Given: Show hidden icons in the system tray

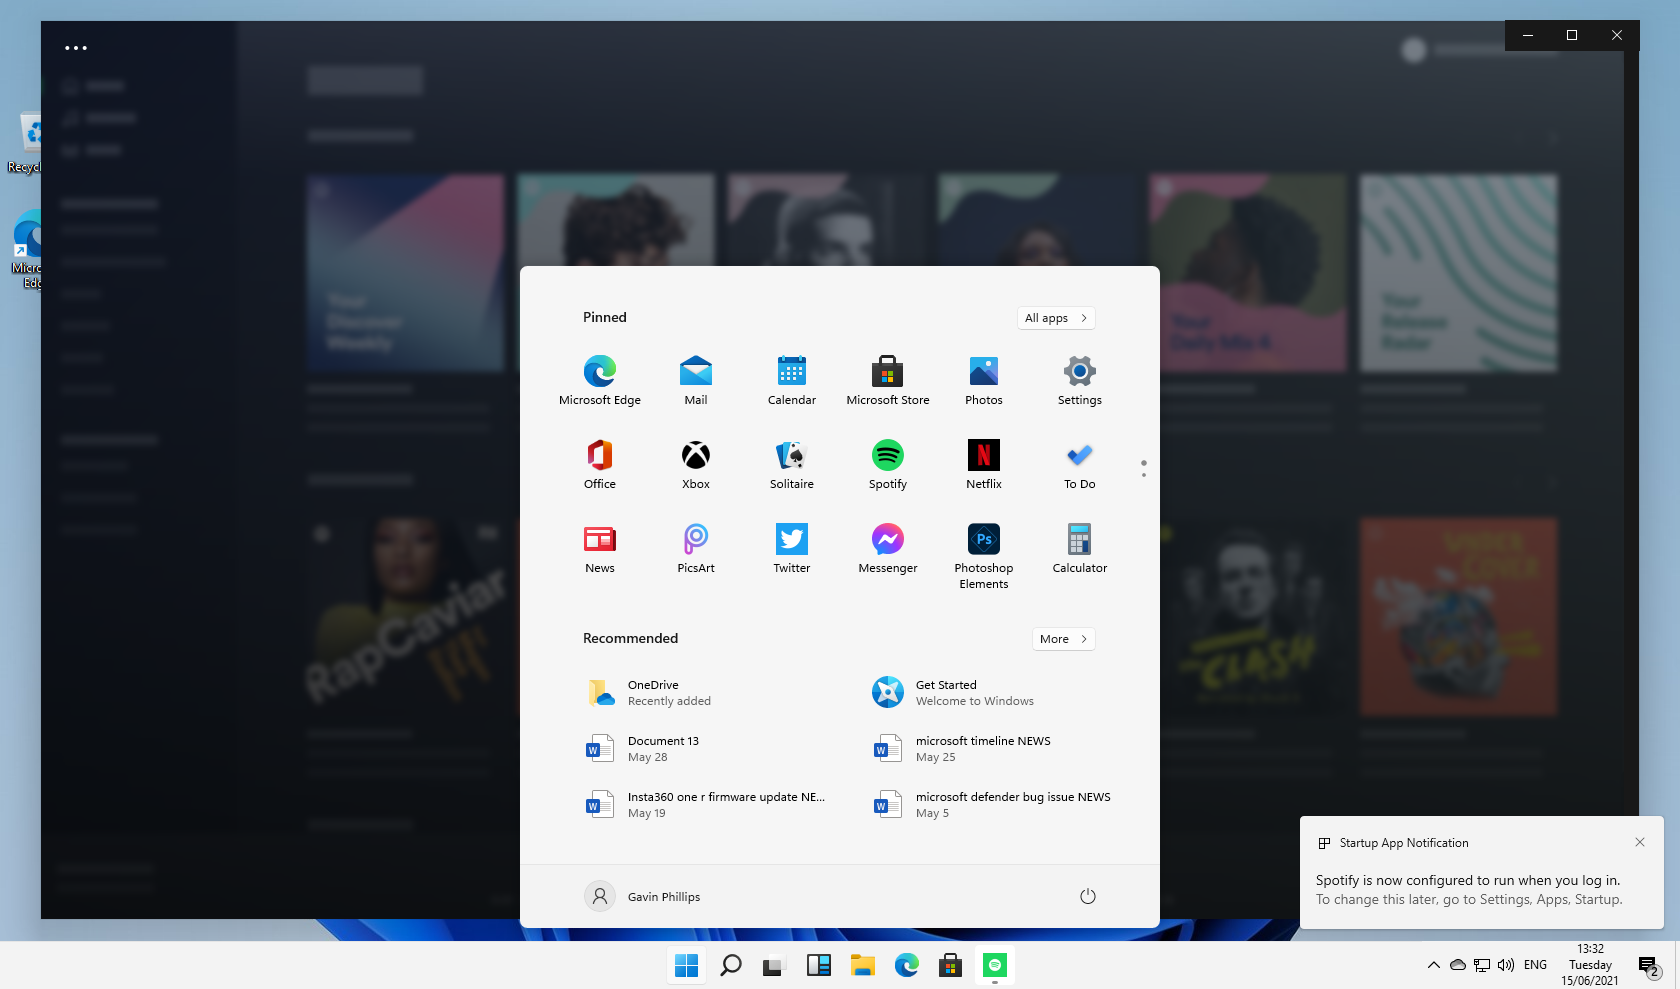Looking at the screenshot, I should pyautogui.click(x=1433, y=965).
